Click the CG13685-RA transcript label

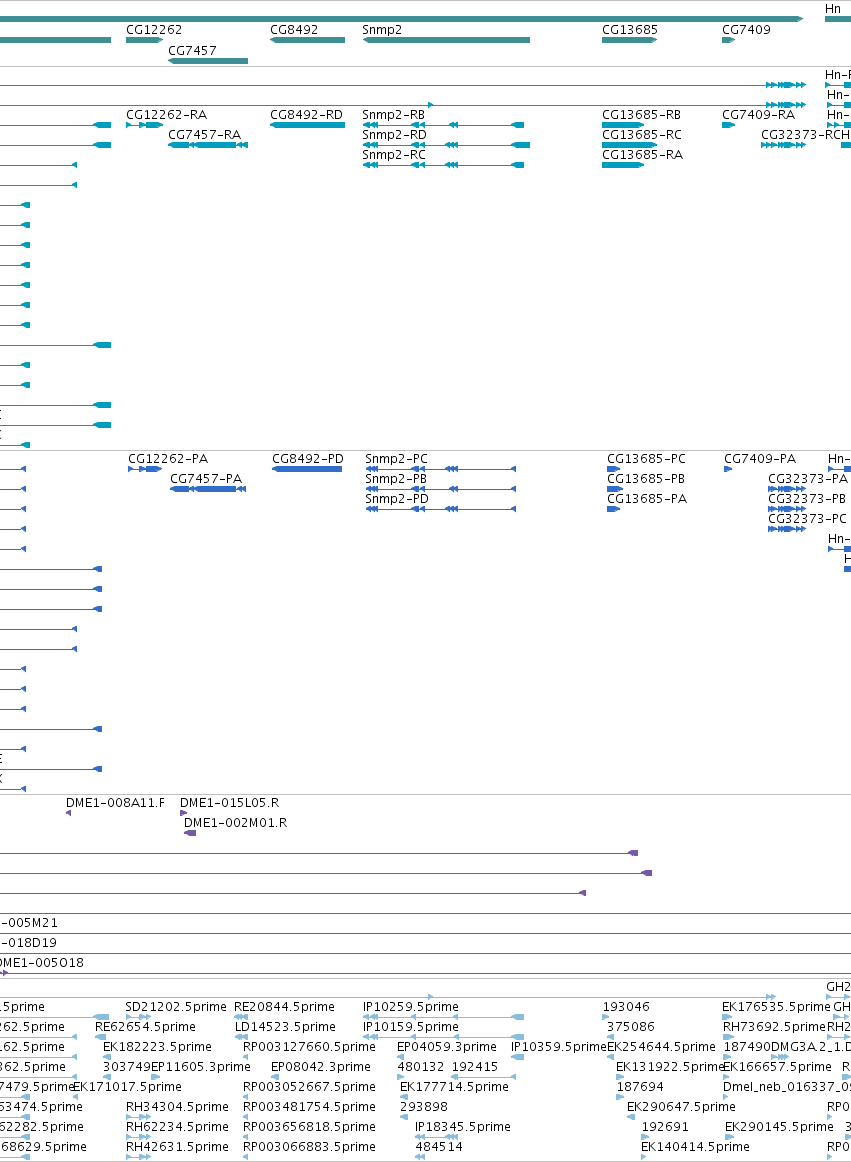coord(642,155)
